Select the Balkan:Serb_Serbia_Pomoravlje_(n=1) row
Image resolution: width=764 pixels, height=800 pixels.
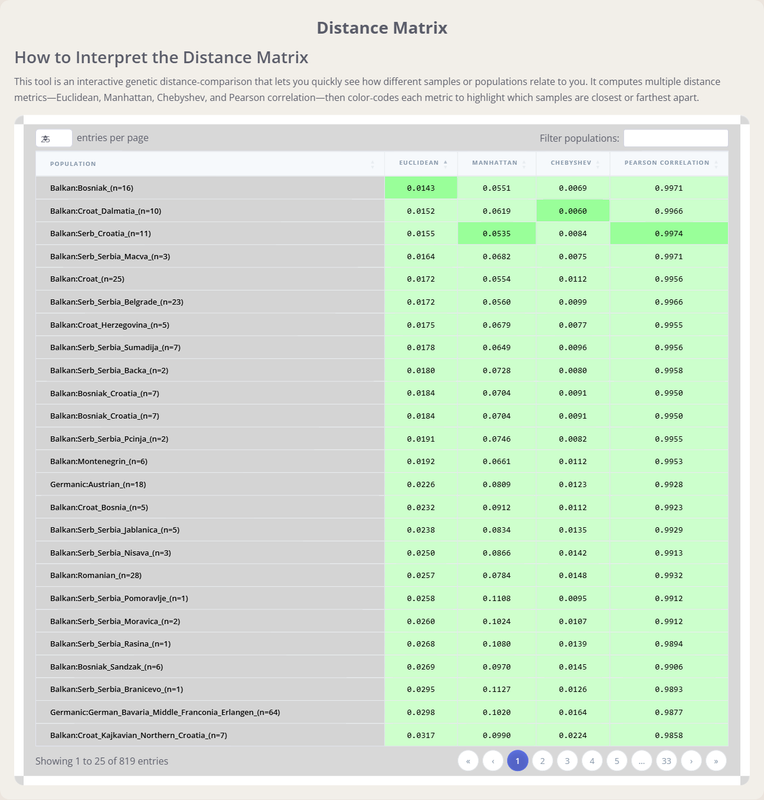point(382,598)
